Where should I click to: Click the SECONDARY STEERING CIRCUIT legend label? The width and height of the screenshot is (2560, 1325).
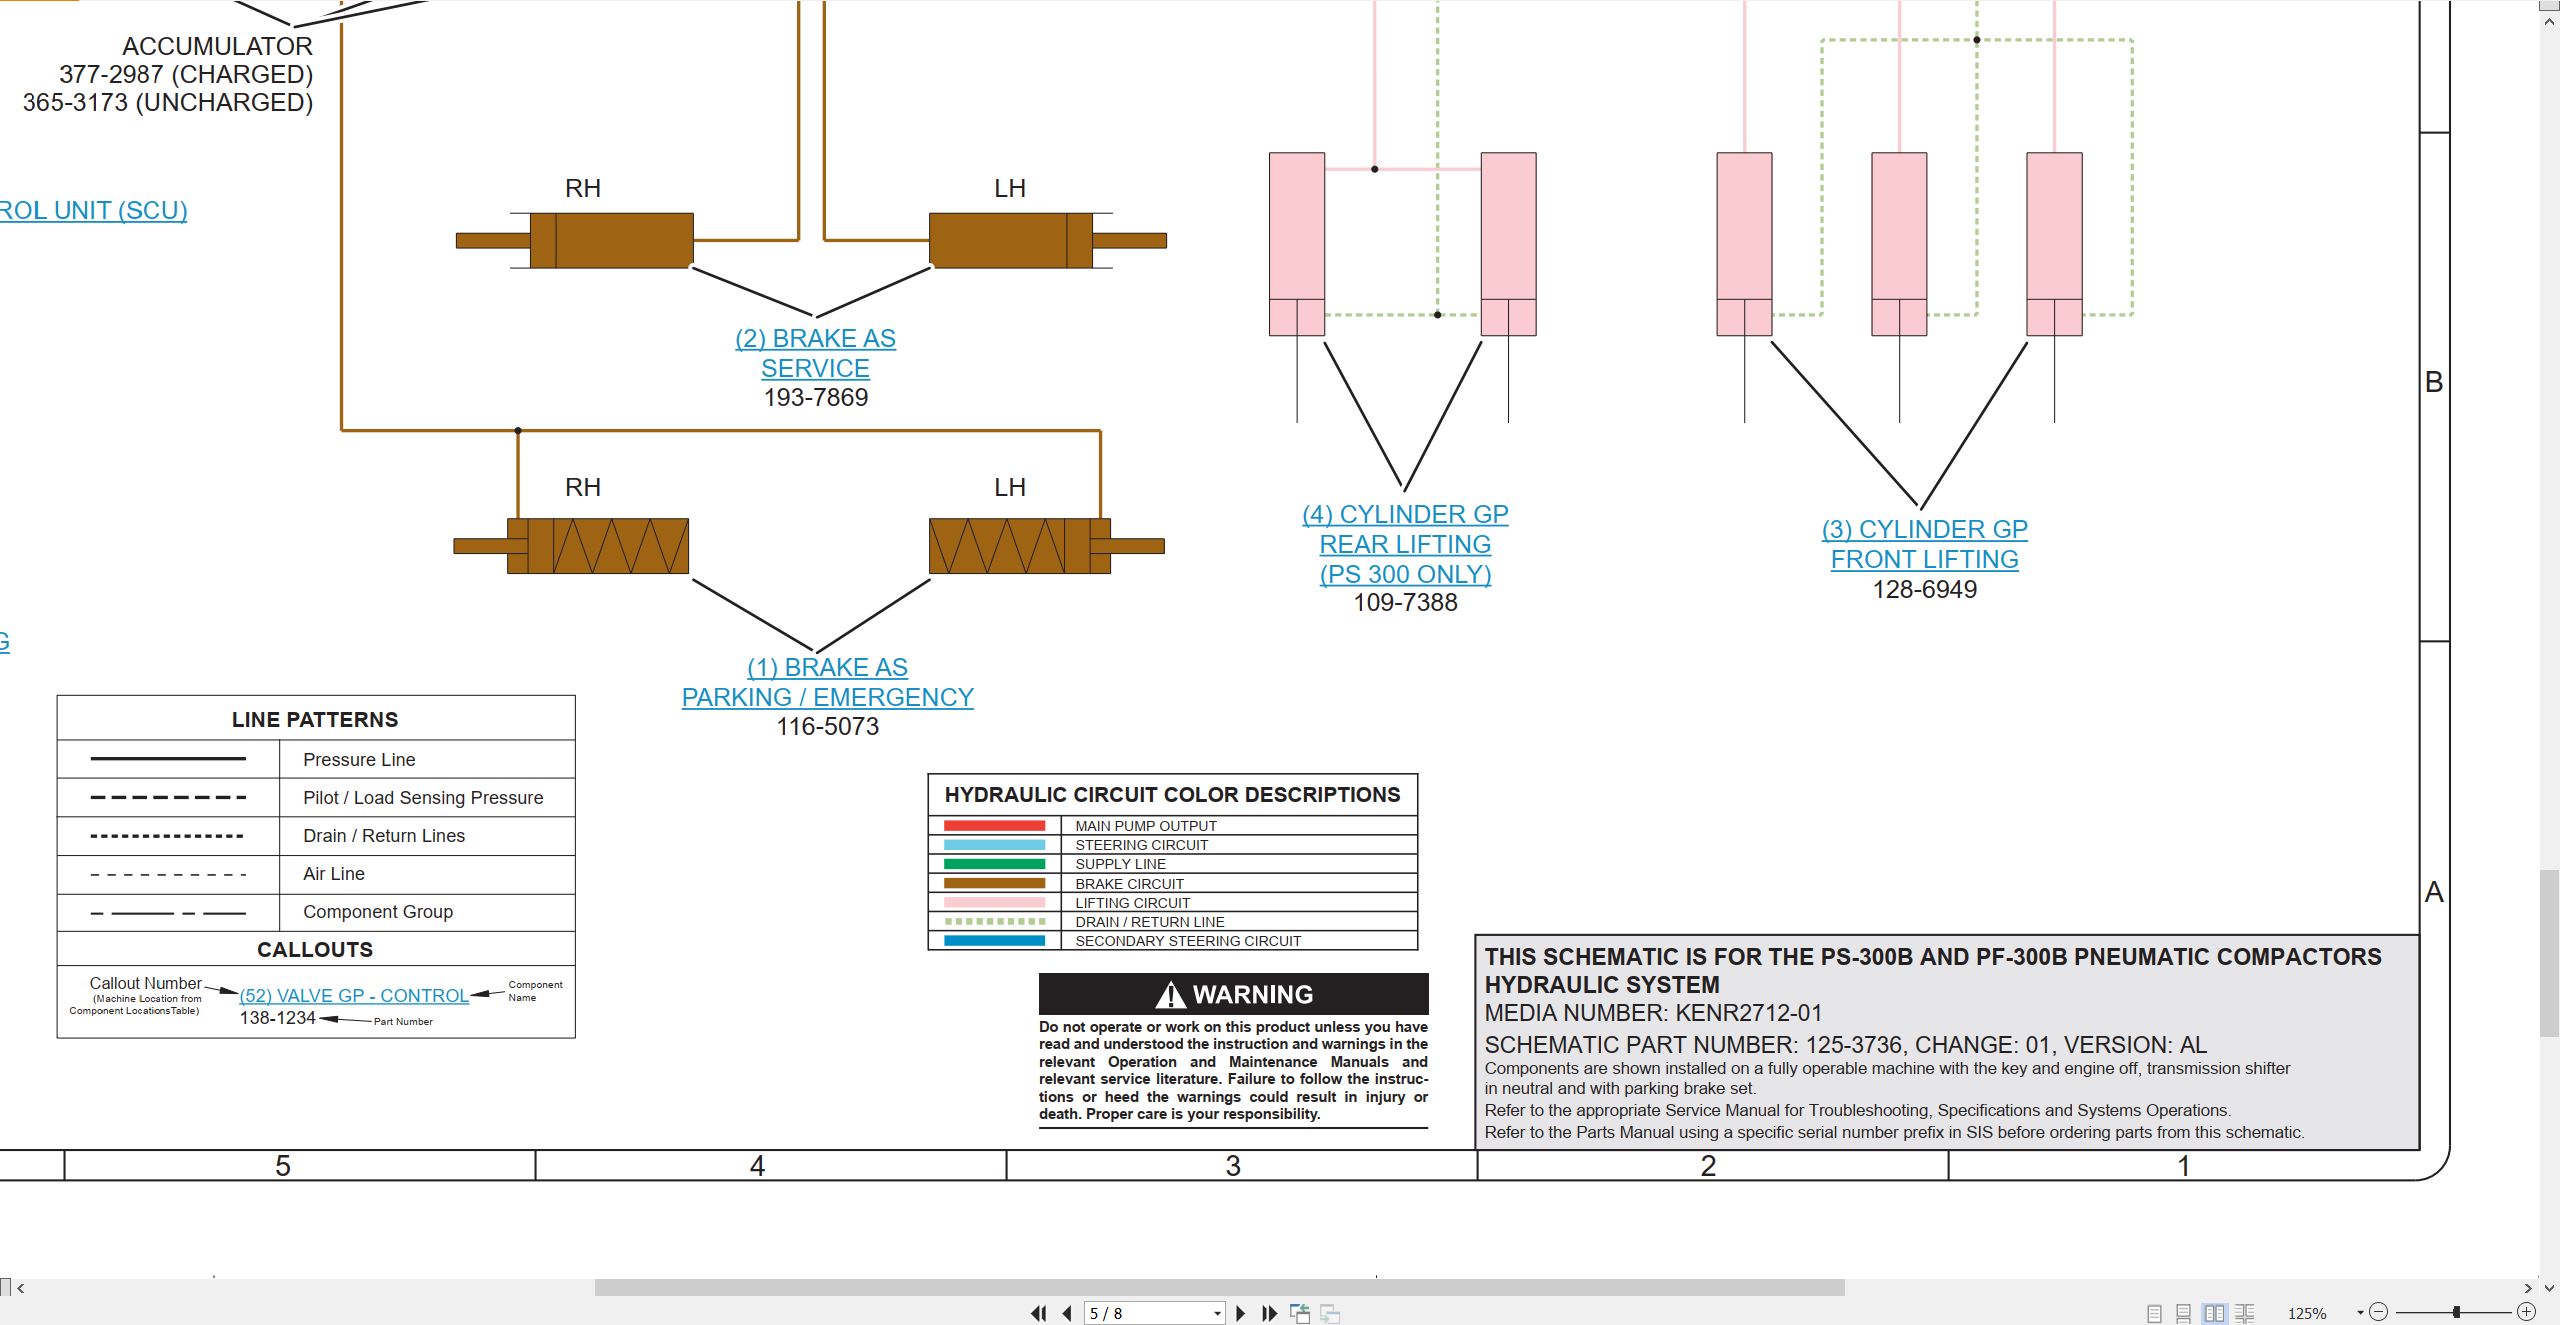pos(1188,941)
